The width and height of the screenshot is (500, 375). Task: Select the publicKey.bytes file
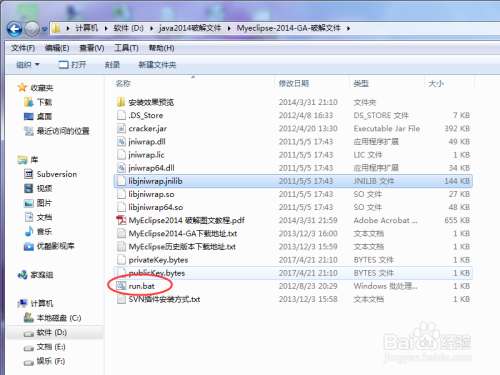293,273
